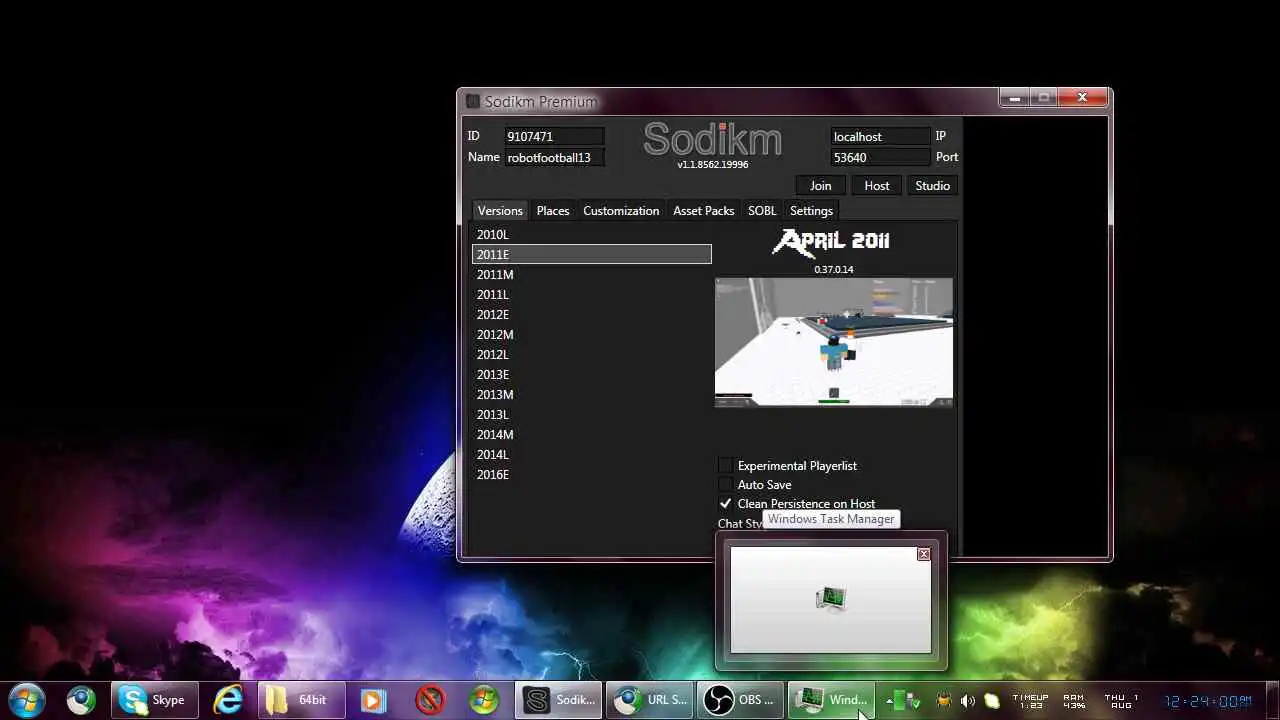The height and width of the screenshot is (720, 1280).
Task: Click the Windows Task Manager preview thumbnail
Action: (831, 600)
